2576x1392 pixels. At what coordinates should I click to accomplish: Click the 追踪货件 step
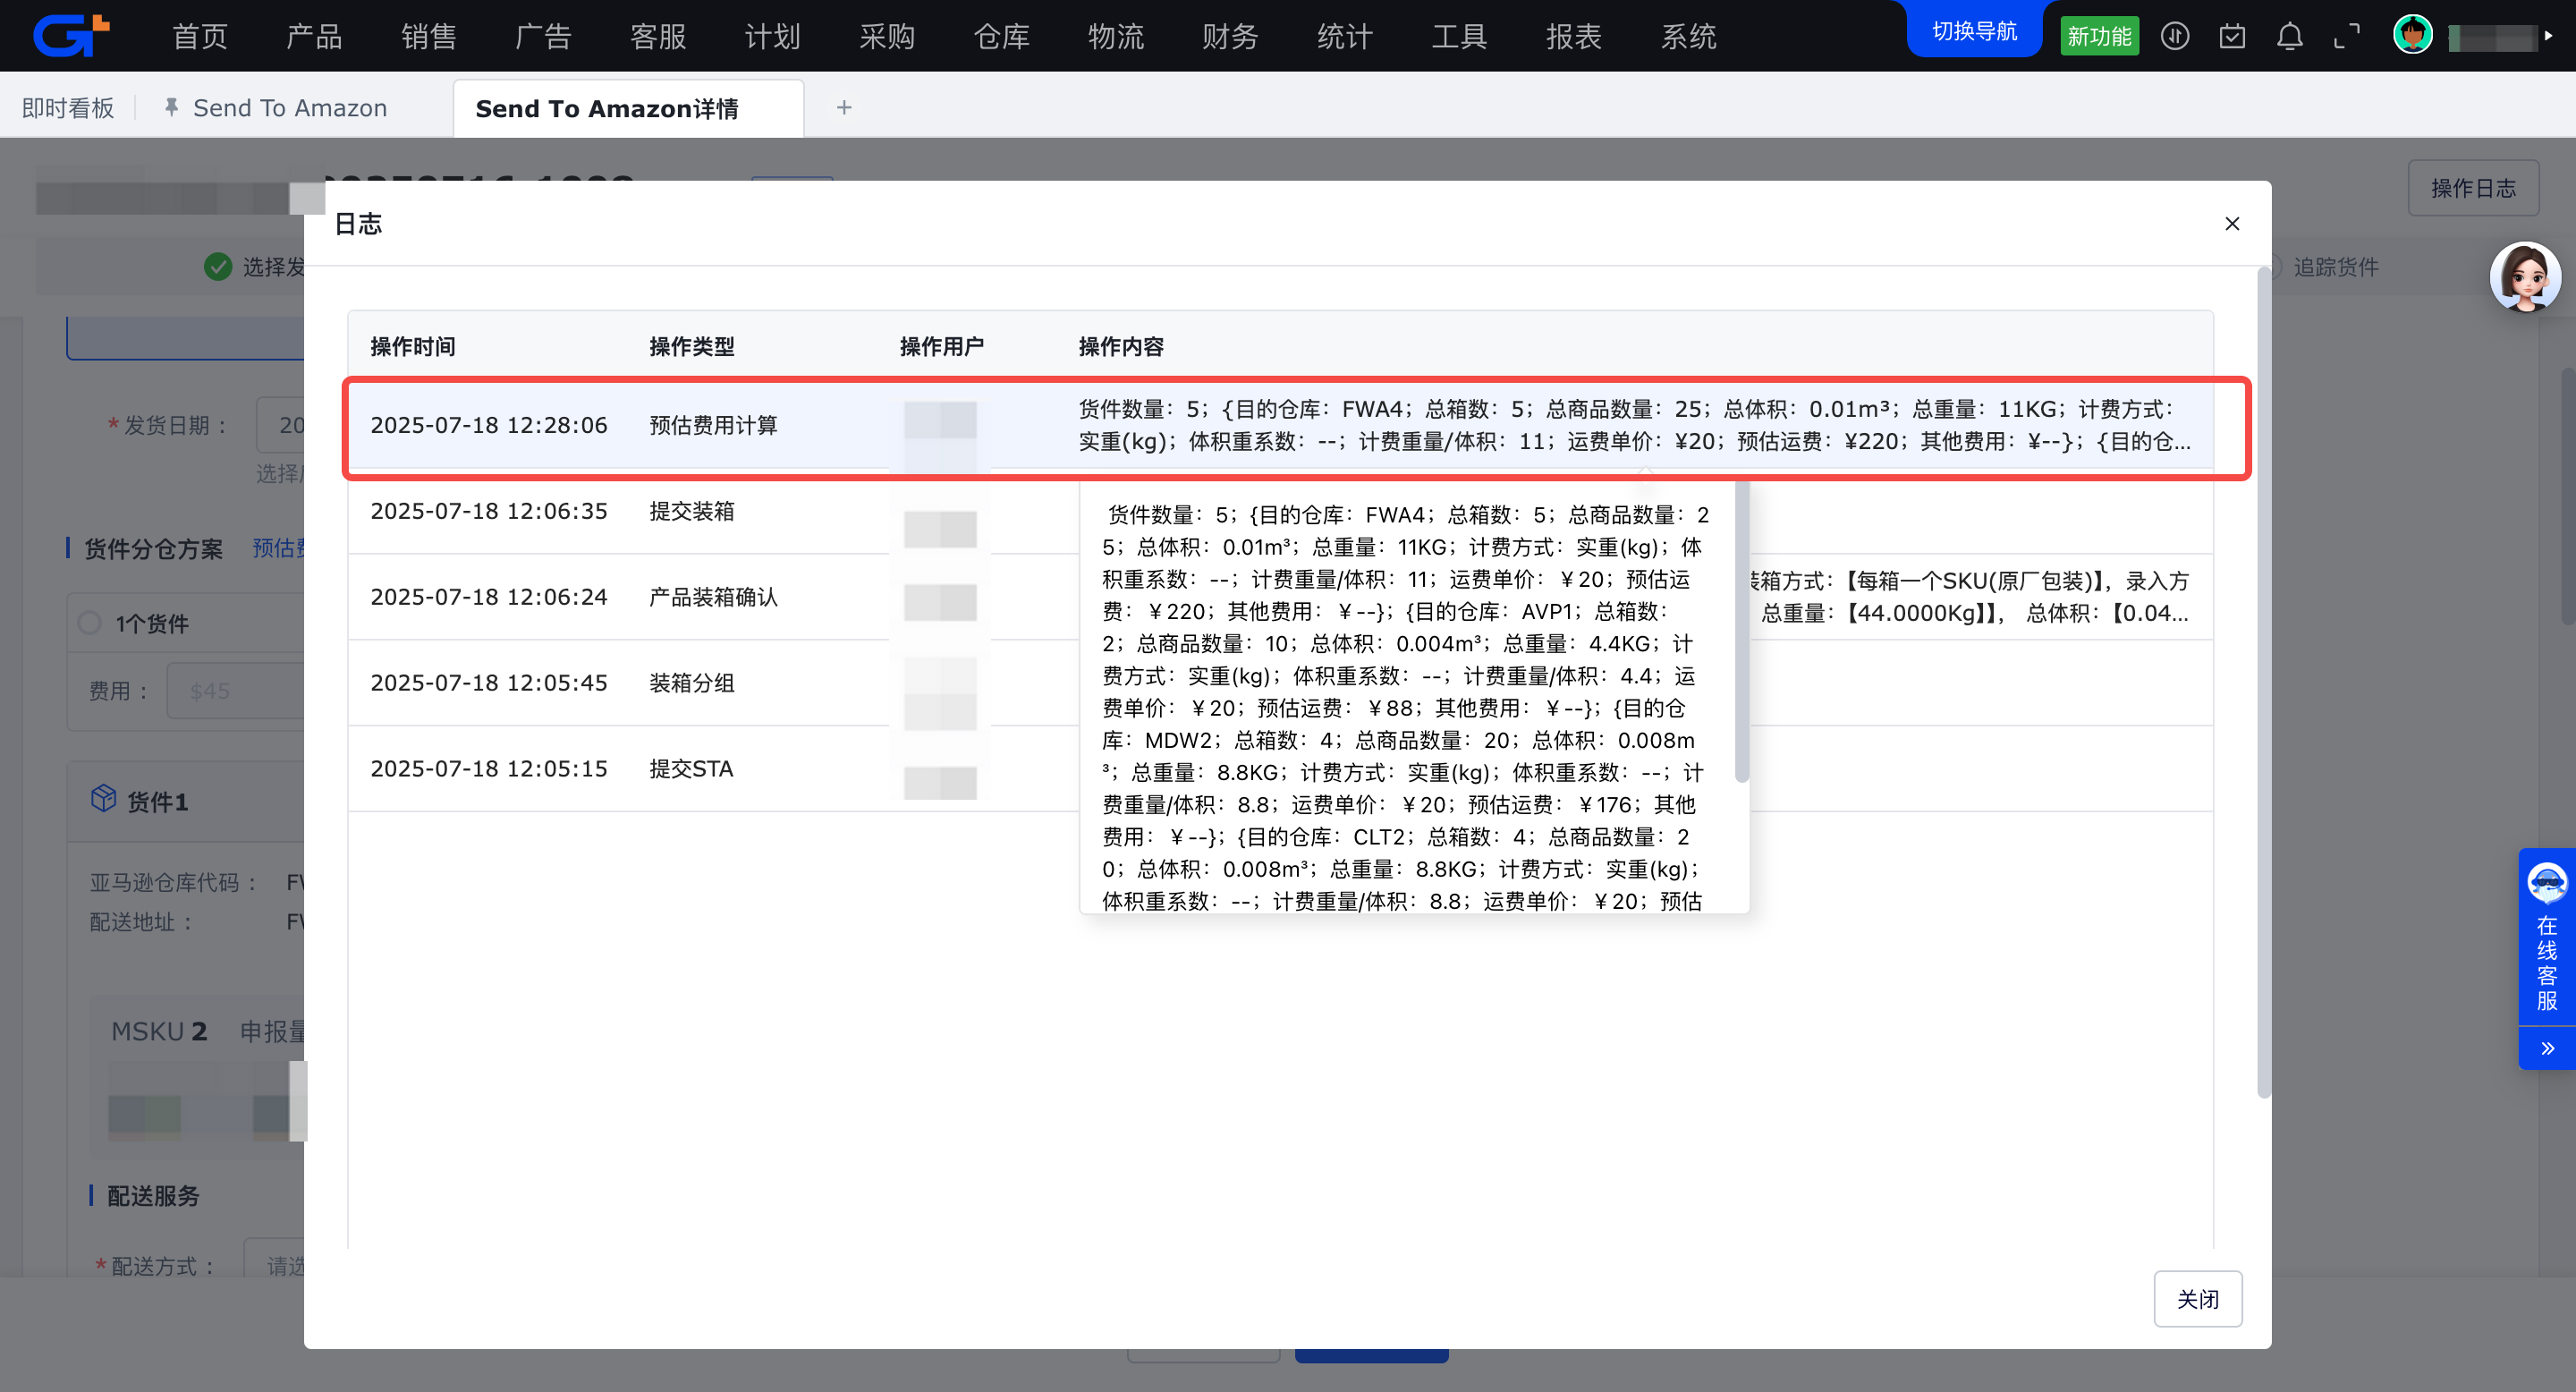pyautogui.click(x=2336, y=267)
